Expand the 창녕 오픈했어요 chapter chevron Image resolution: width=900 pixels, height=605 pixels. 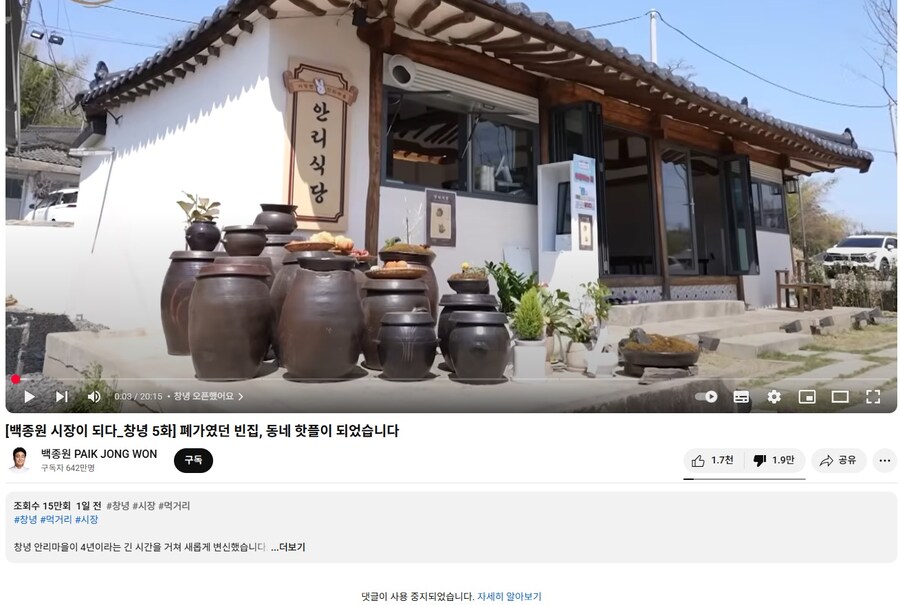point(240,397)
